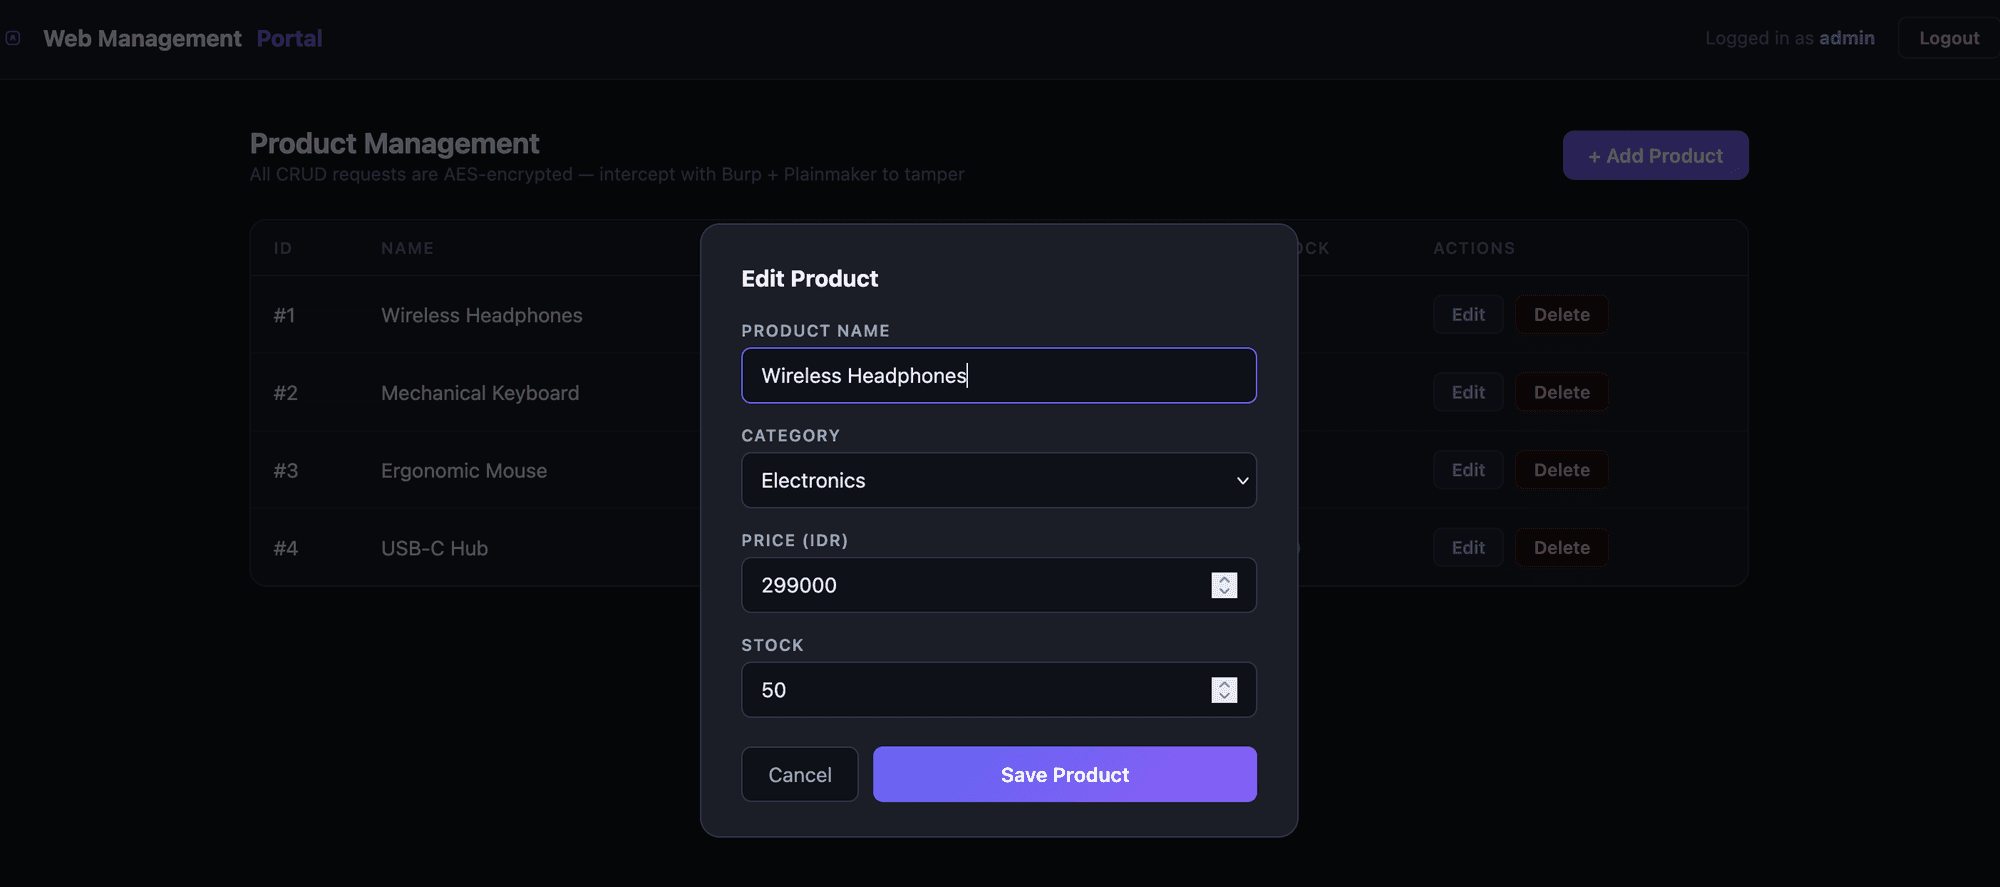Delete the Ergonomic Mouse product
The image size is (2000, 887).
1561,470
